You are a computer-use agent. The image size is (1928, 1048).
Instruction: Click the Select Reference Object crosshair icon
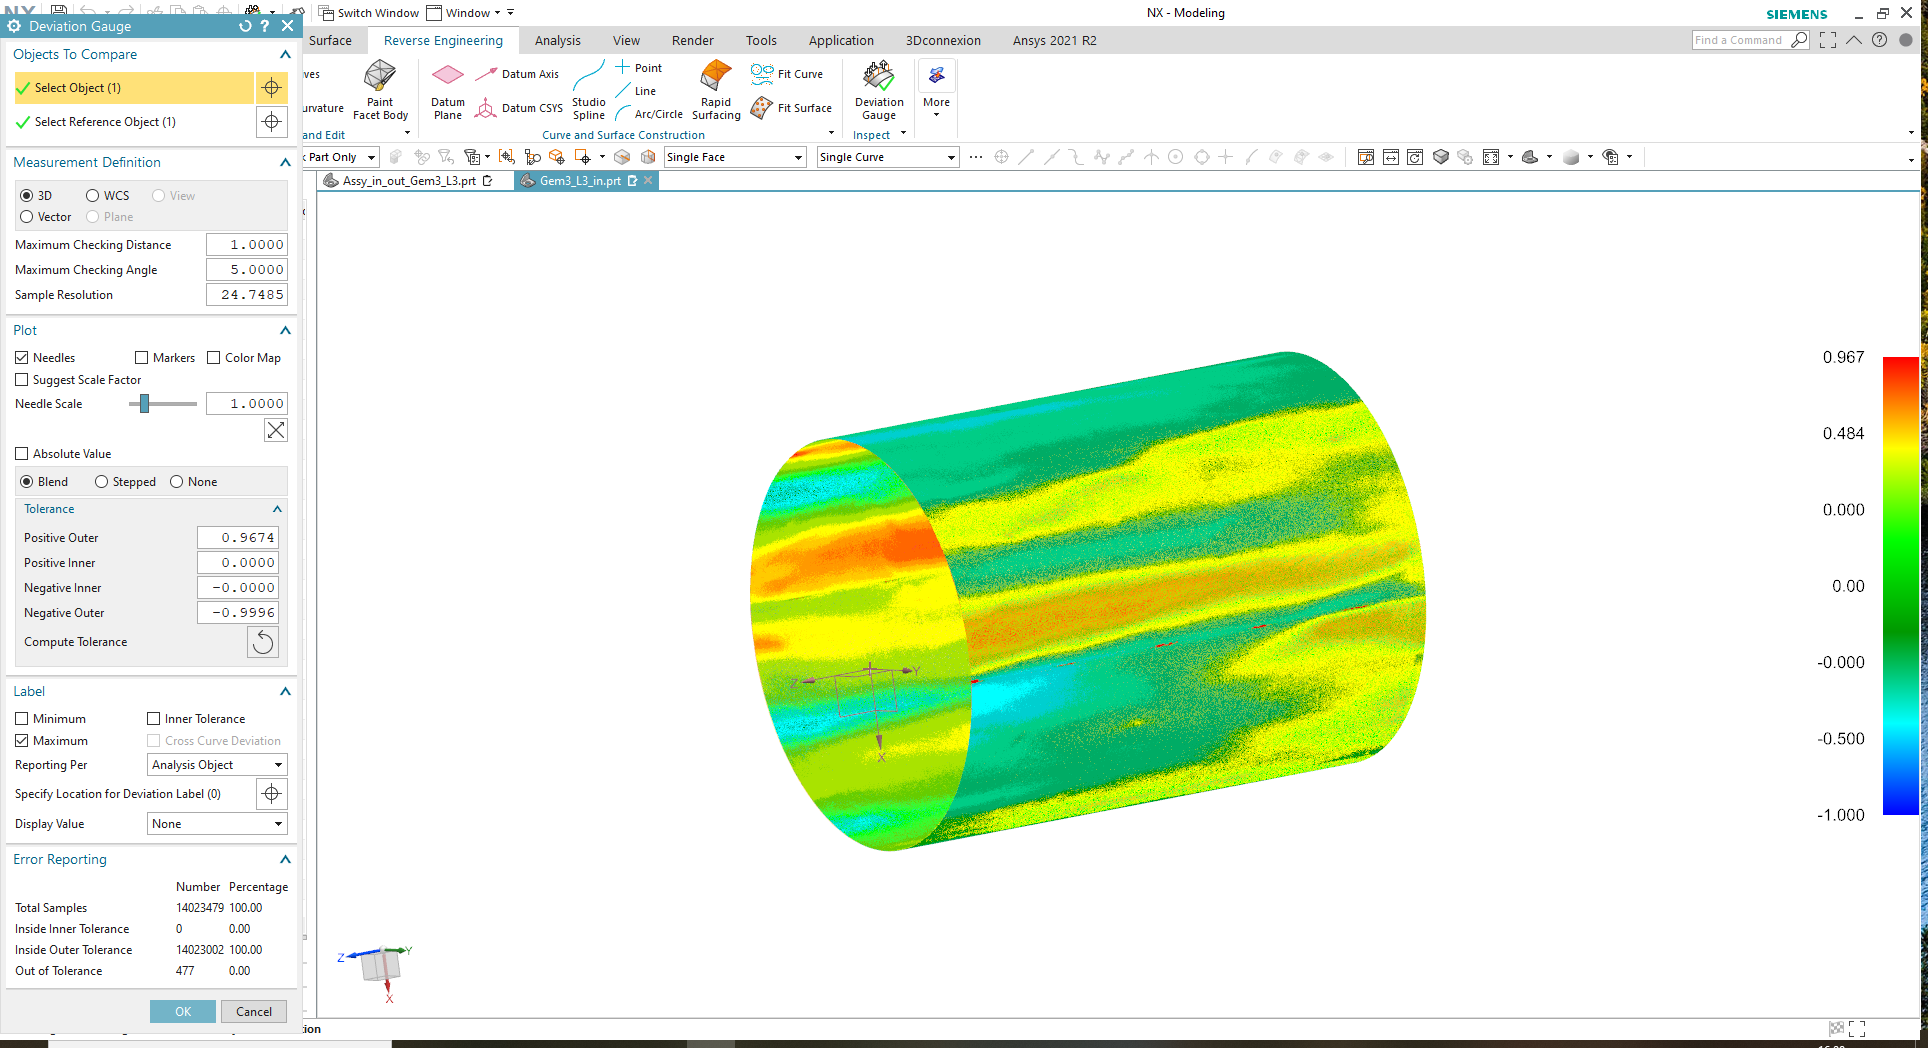point(271,122)
